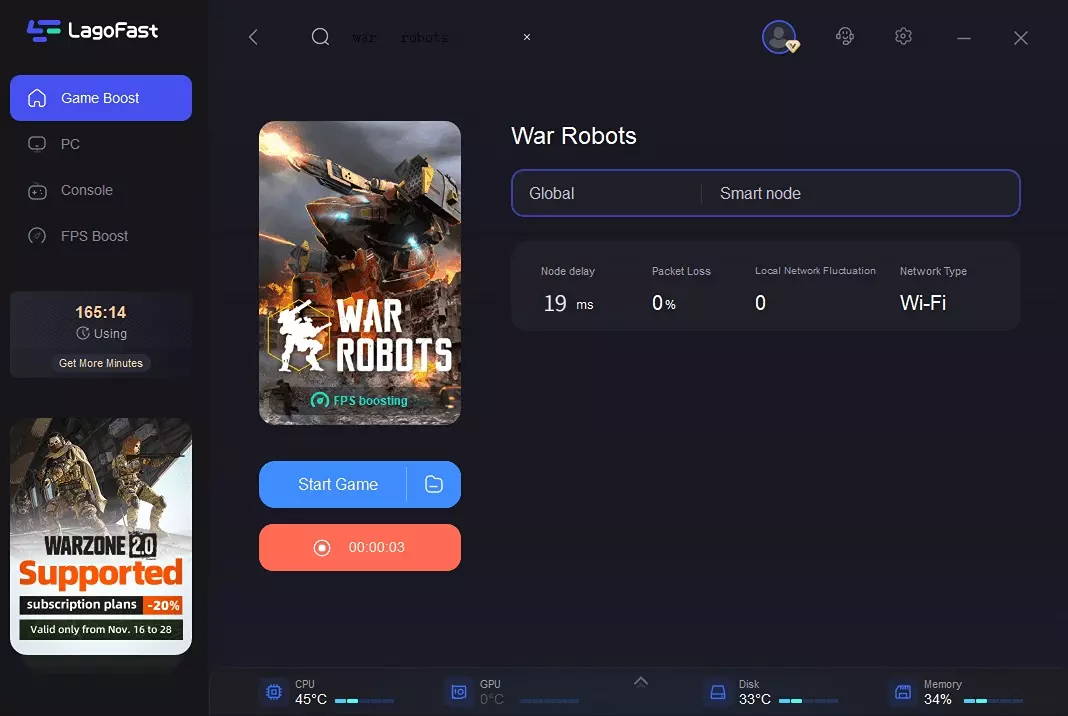Click the Memory usage bar

(x=993, y=701)
